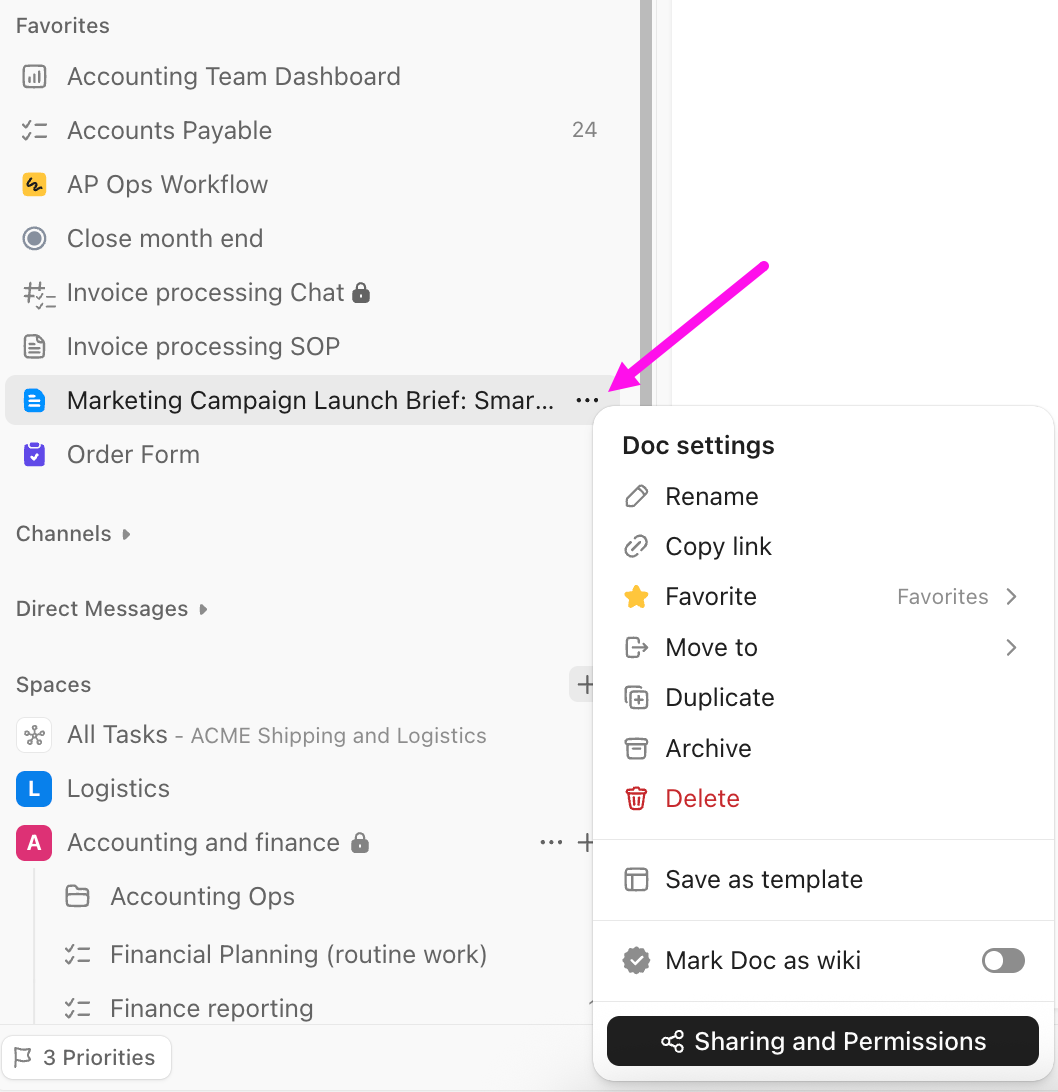Open the Accounting Ops folder icon
Image resolution: width=1058 pixels, height=1092 pixels.
click(78, 896)
